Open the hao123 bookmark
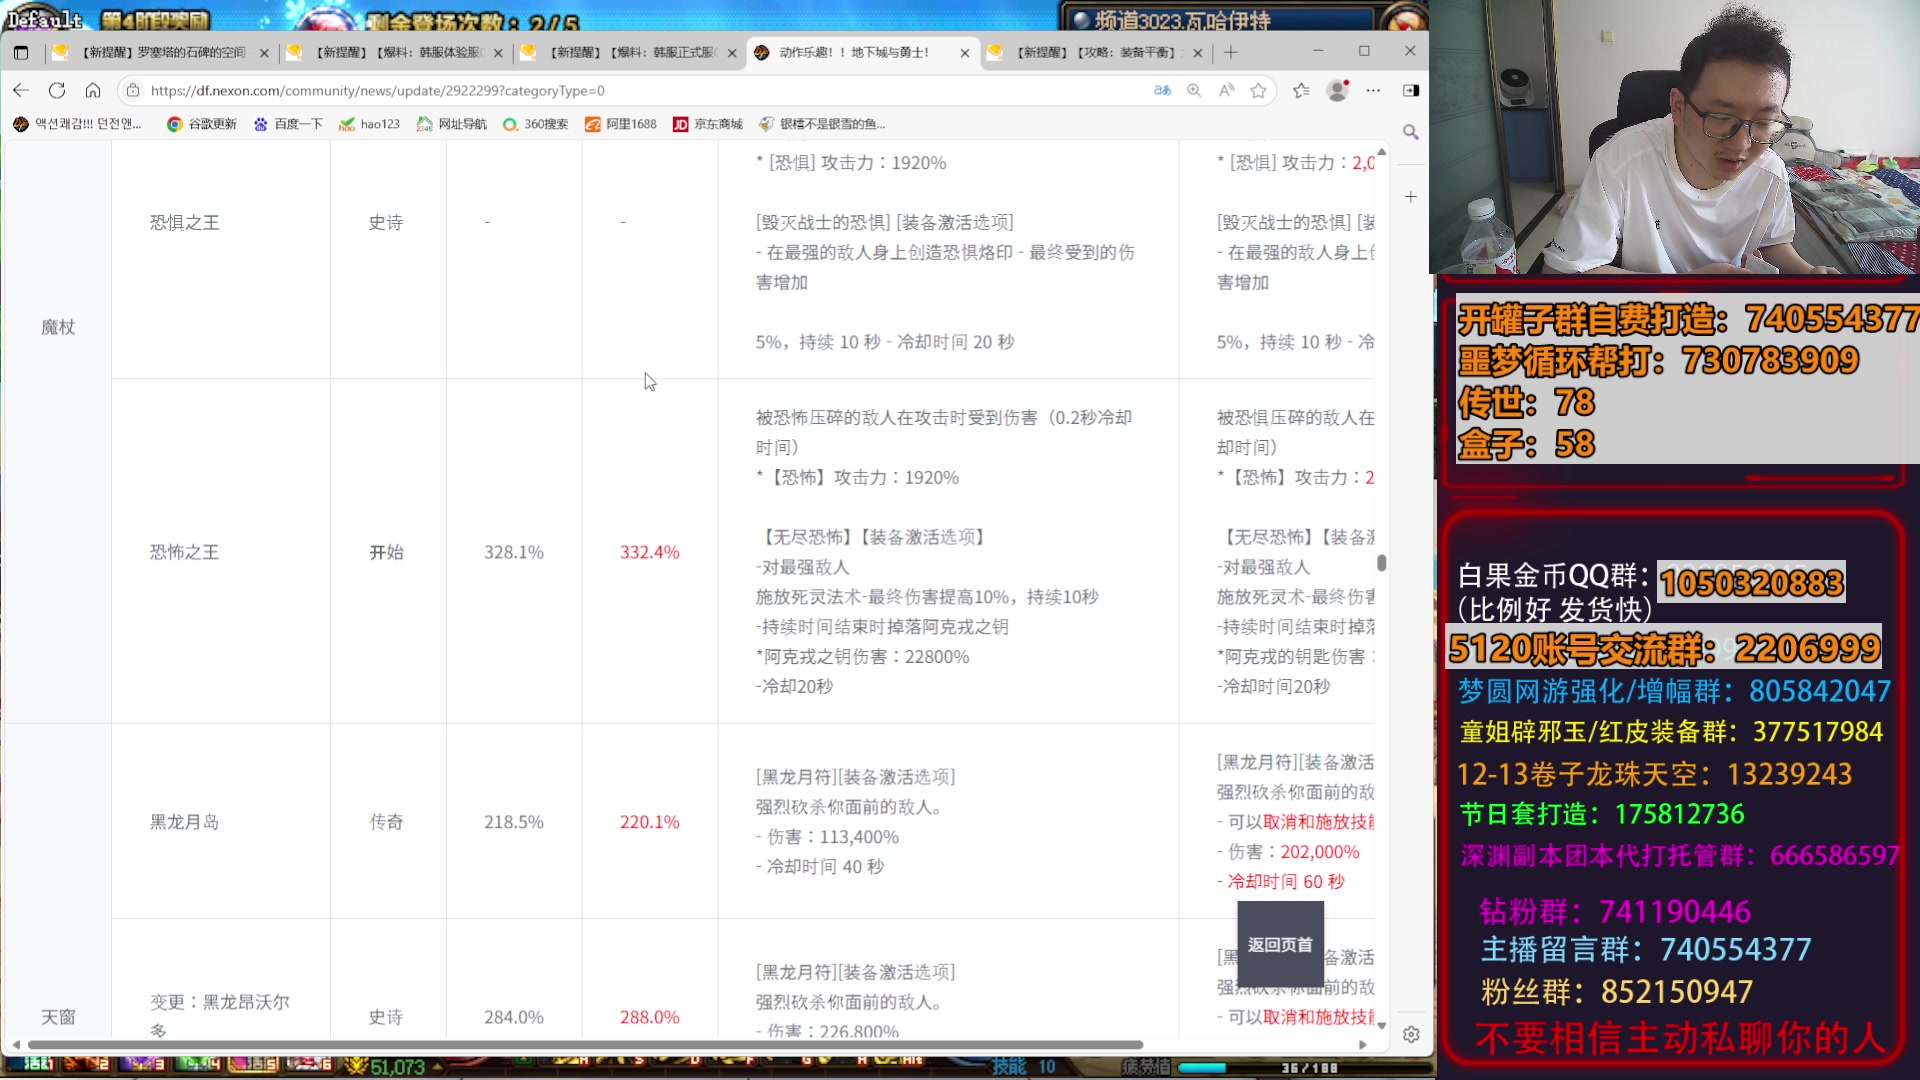 (x=369, y=124)
